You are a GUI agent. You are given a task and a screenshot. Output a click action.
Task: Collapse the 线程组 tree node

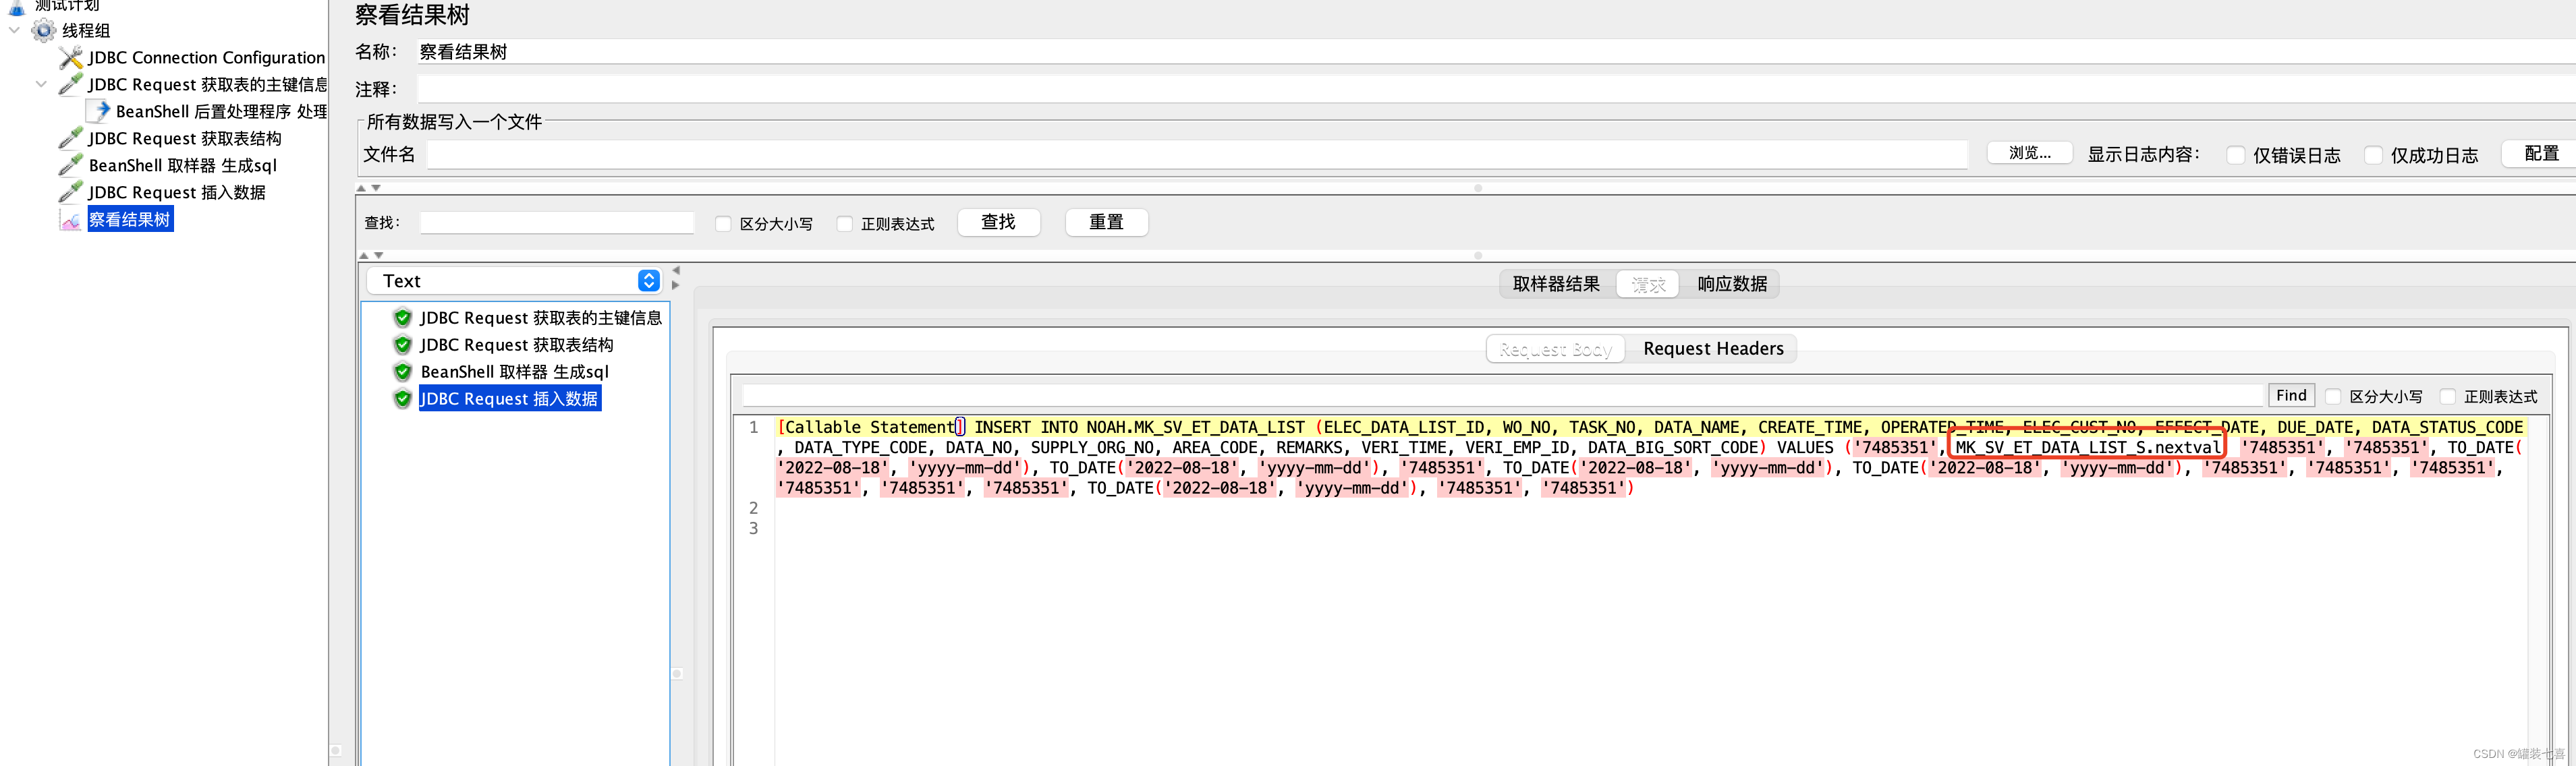(x=14, y=30)
